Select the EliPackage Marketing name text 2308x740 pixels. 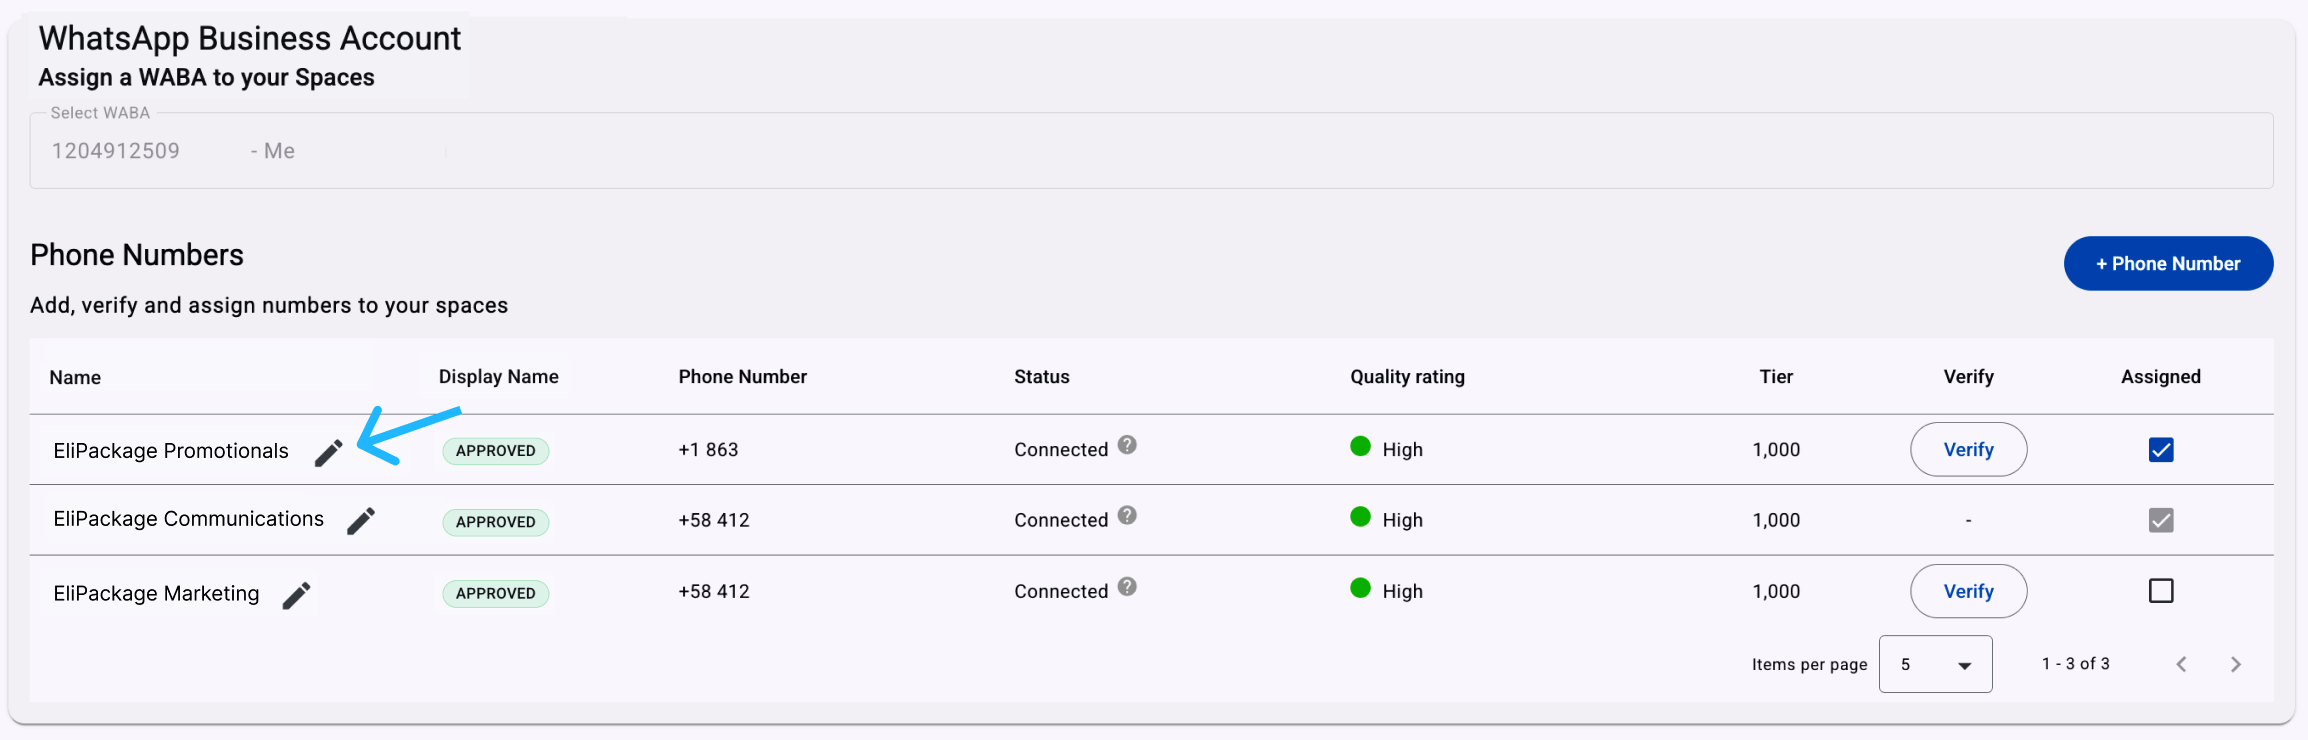click(x=156, y=594)
